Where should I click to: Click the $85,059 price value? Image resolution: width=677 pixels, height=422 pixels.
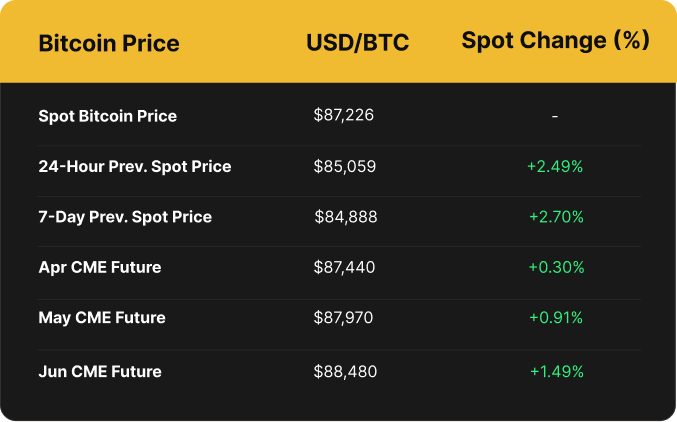[x=344, y=166]
